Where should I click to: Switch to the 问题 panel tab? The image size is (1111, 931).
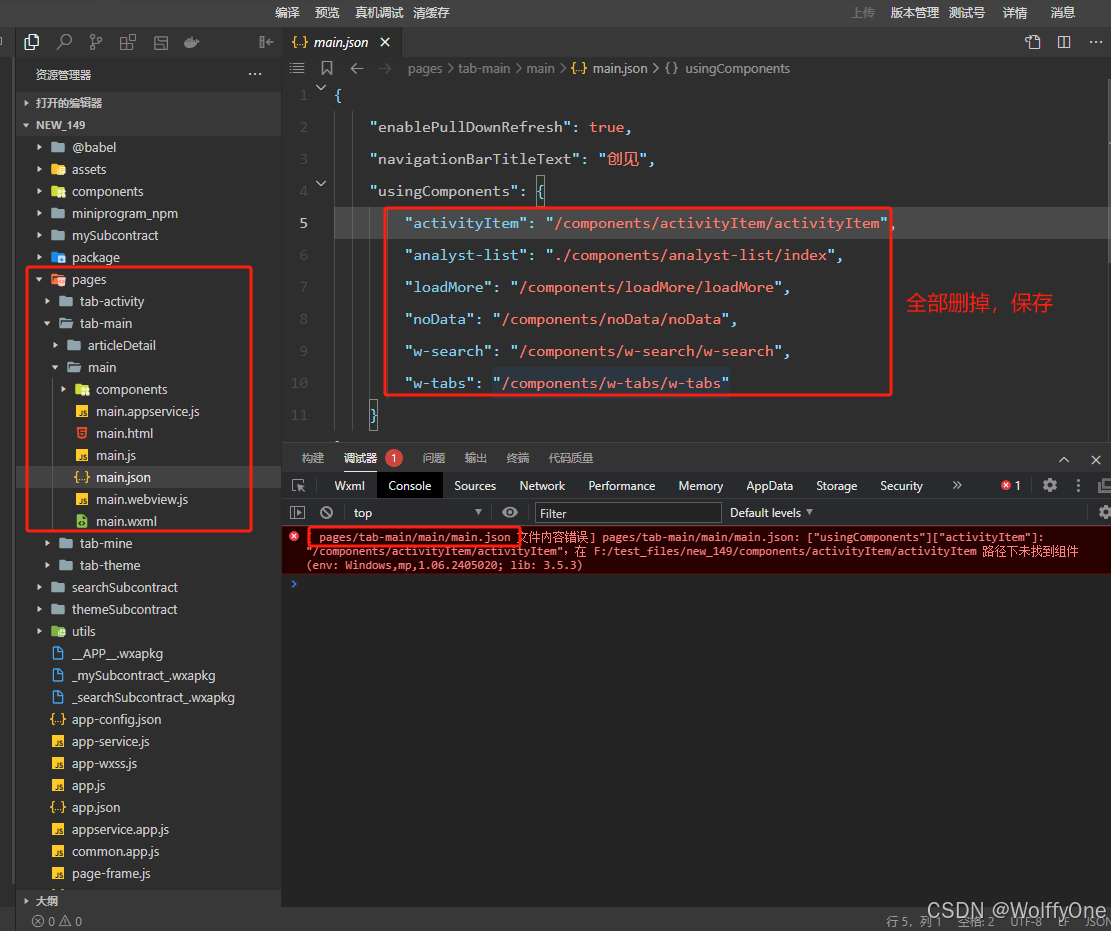(x=434, y=458)
